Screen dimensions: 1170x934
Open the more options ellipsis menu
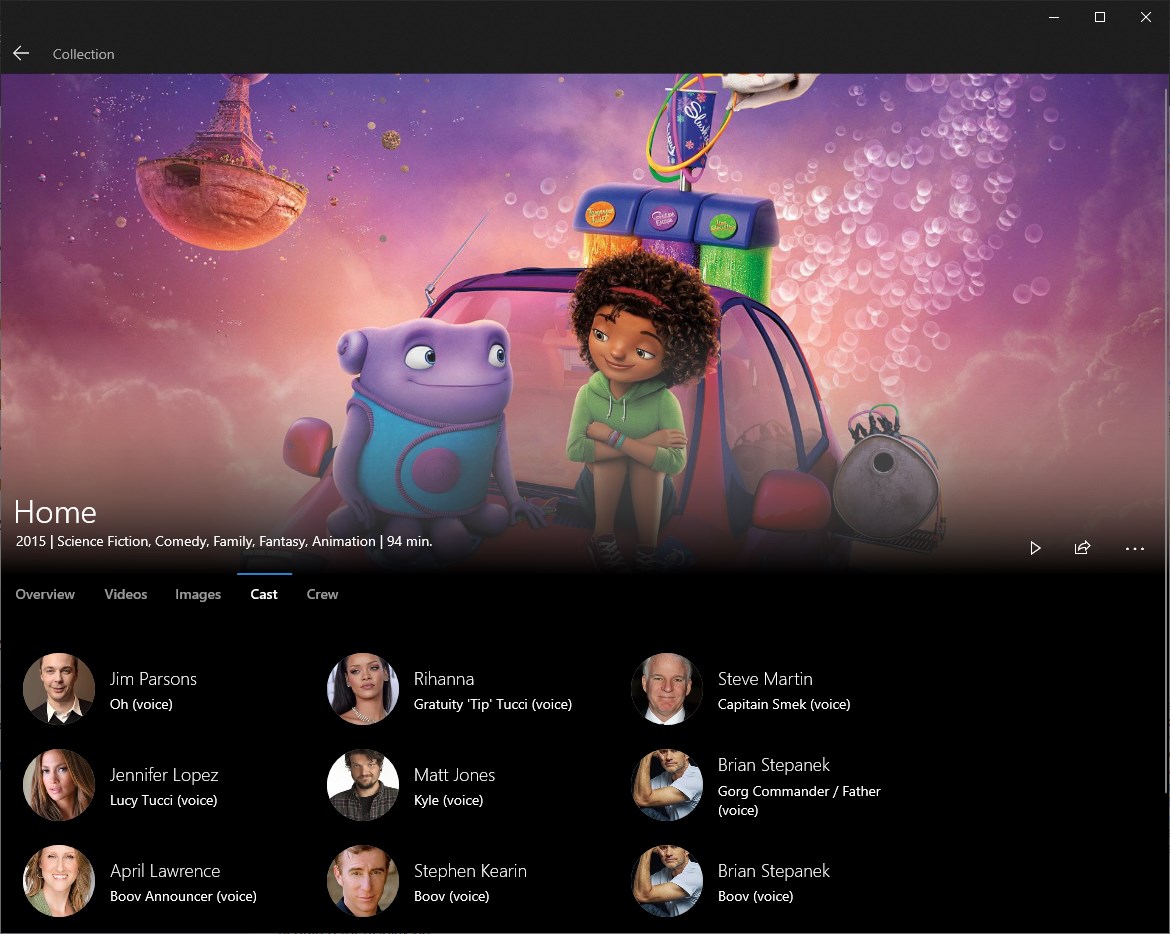(1134, 549)
